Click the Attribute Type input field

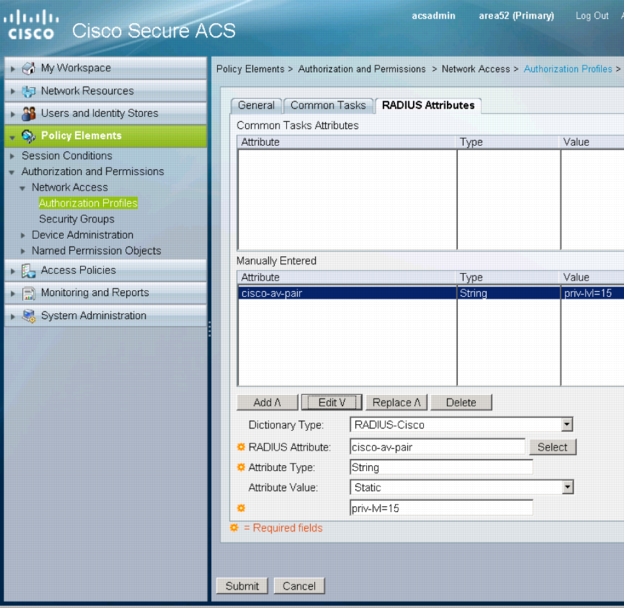coord(441,467)
